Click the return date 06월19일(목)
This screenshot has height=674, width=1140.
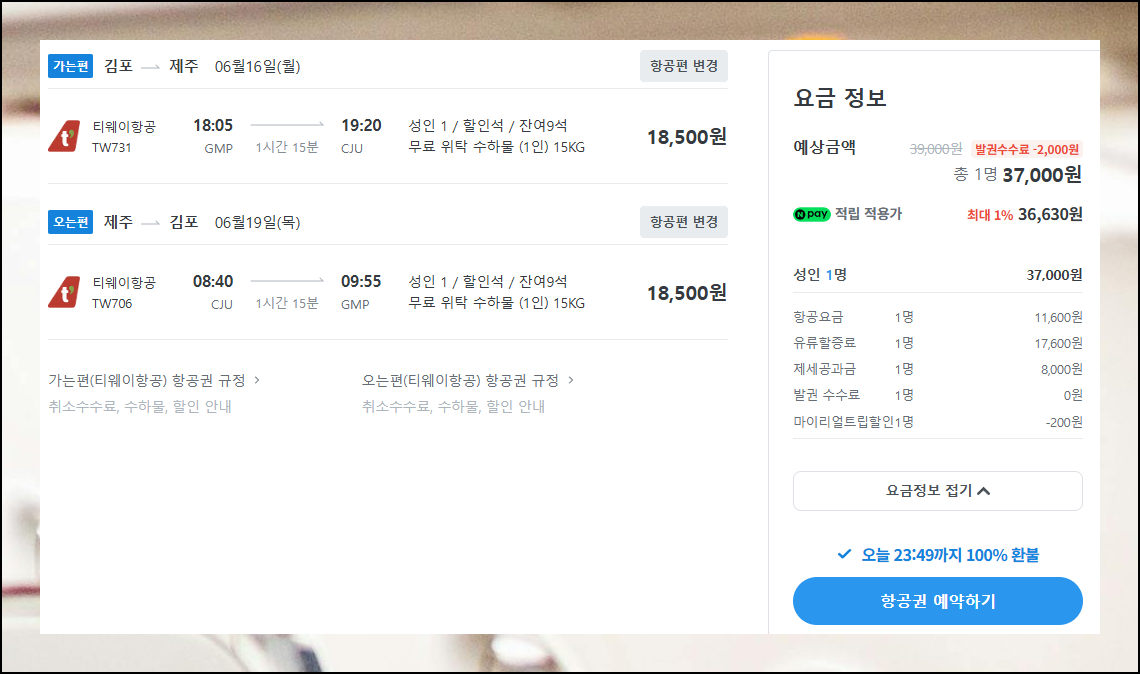[x=257, y=222]
